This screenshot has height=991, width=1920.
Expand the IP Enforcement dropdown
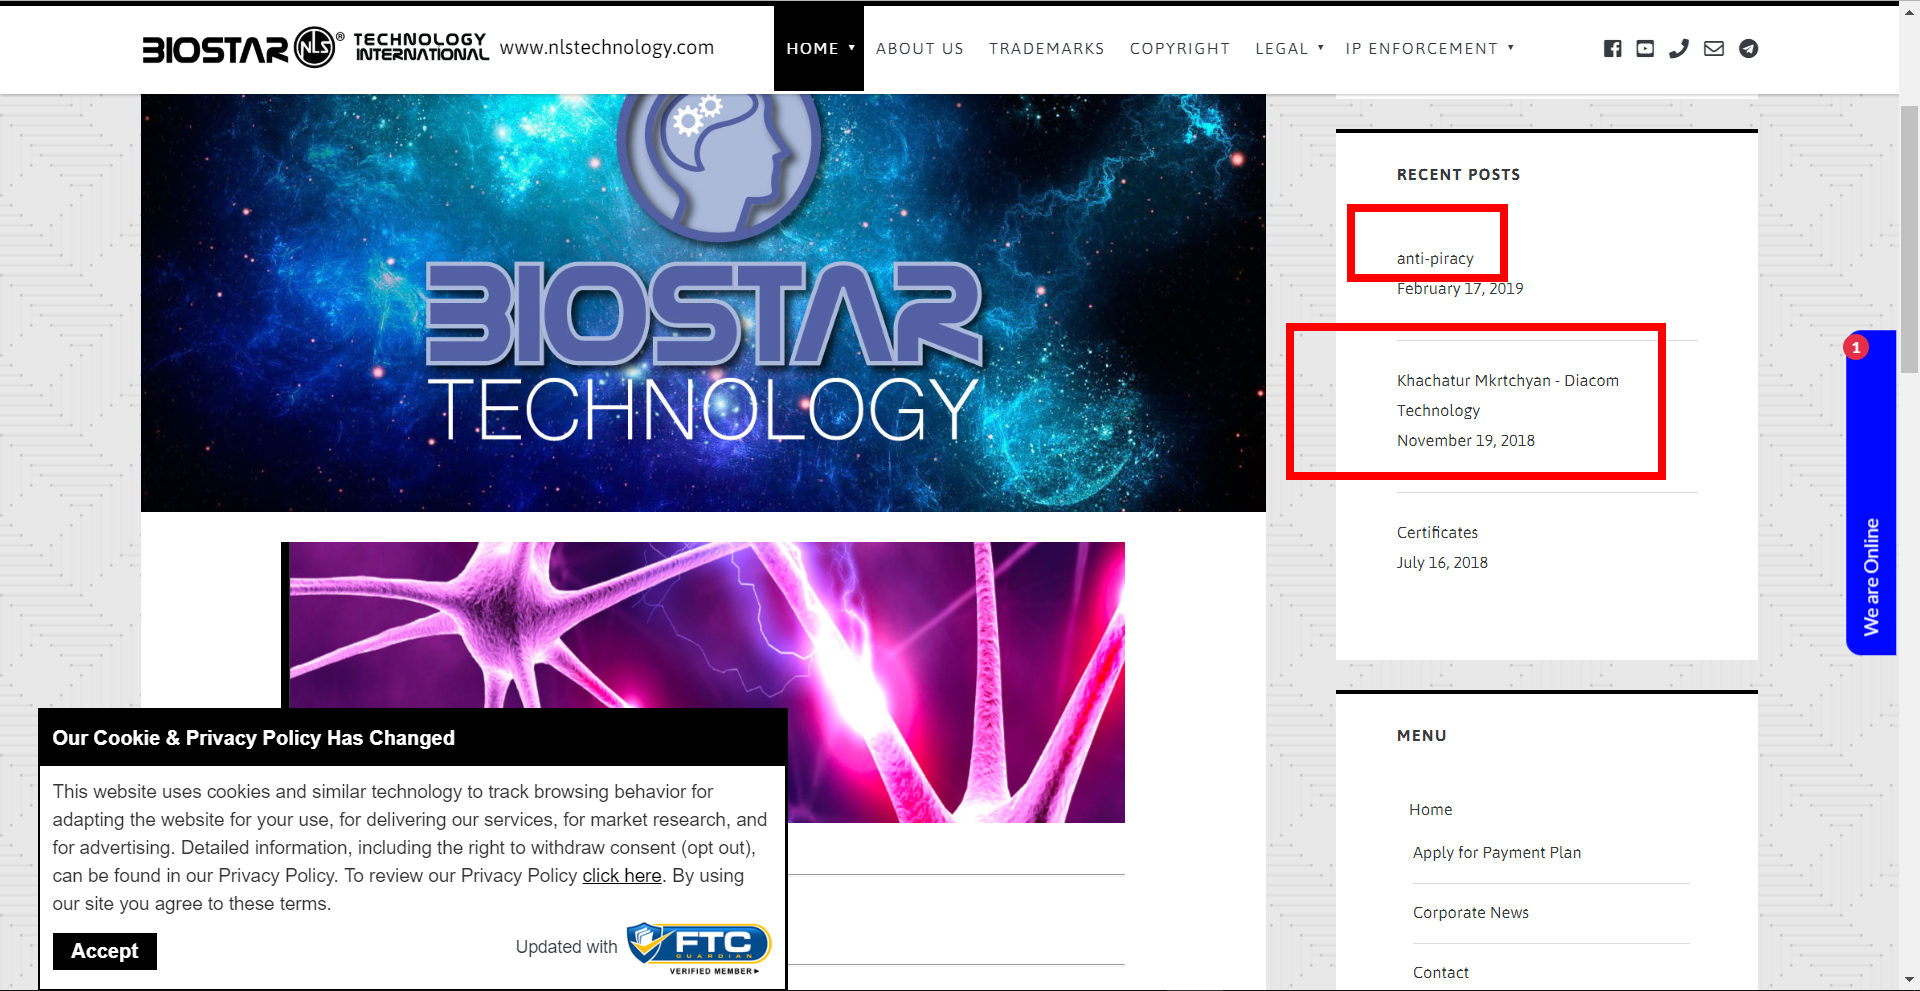point(1429,48)
